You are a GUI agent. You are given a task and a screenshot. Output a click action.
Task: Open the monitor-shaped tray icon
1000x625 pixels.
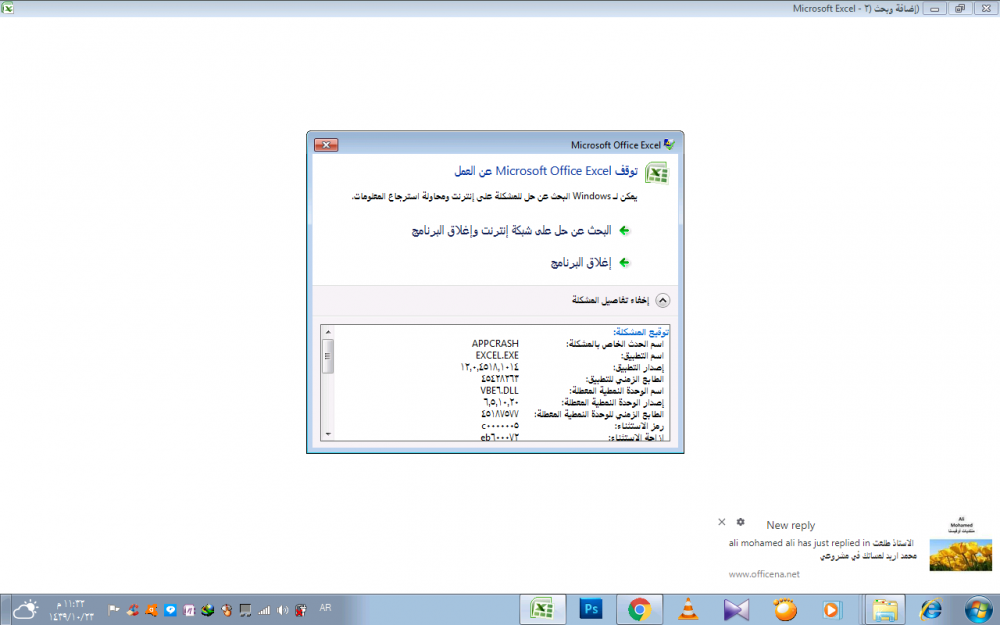point(245,610)
